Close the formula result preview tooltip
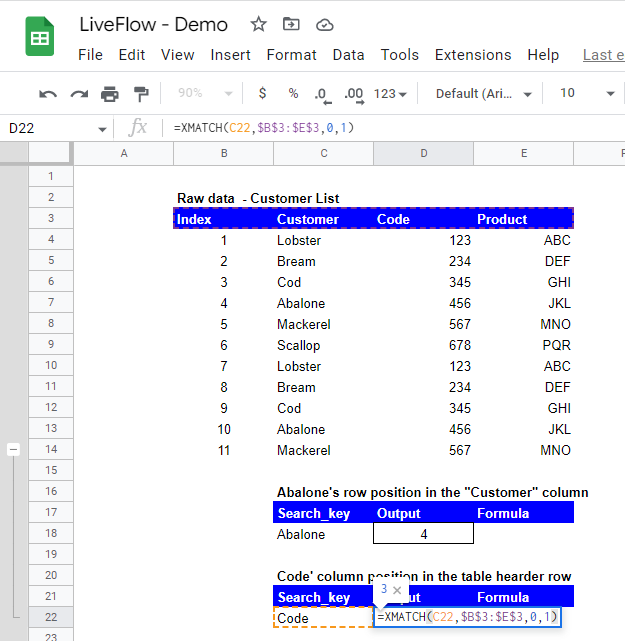This screenshot has width=625, height=641. tap(397, 590)
